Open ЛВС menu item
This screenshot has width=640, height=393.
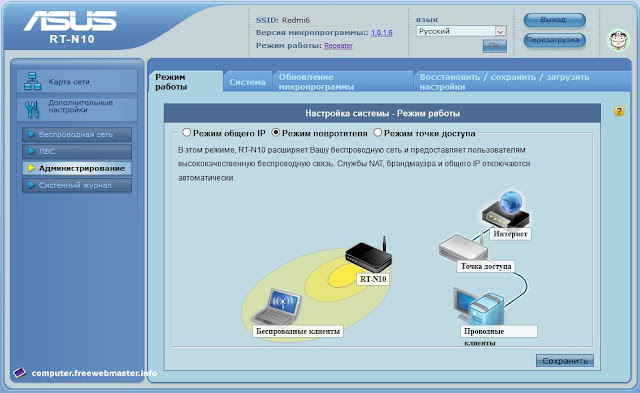pos(77,151)
